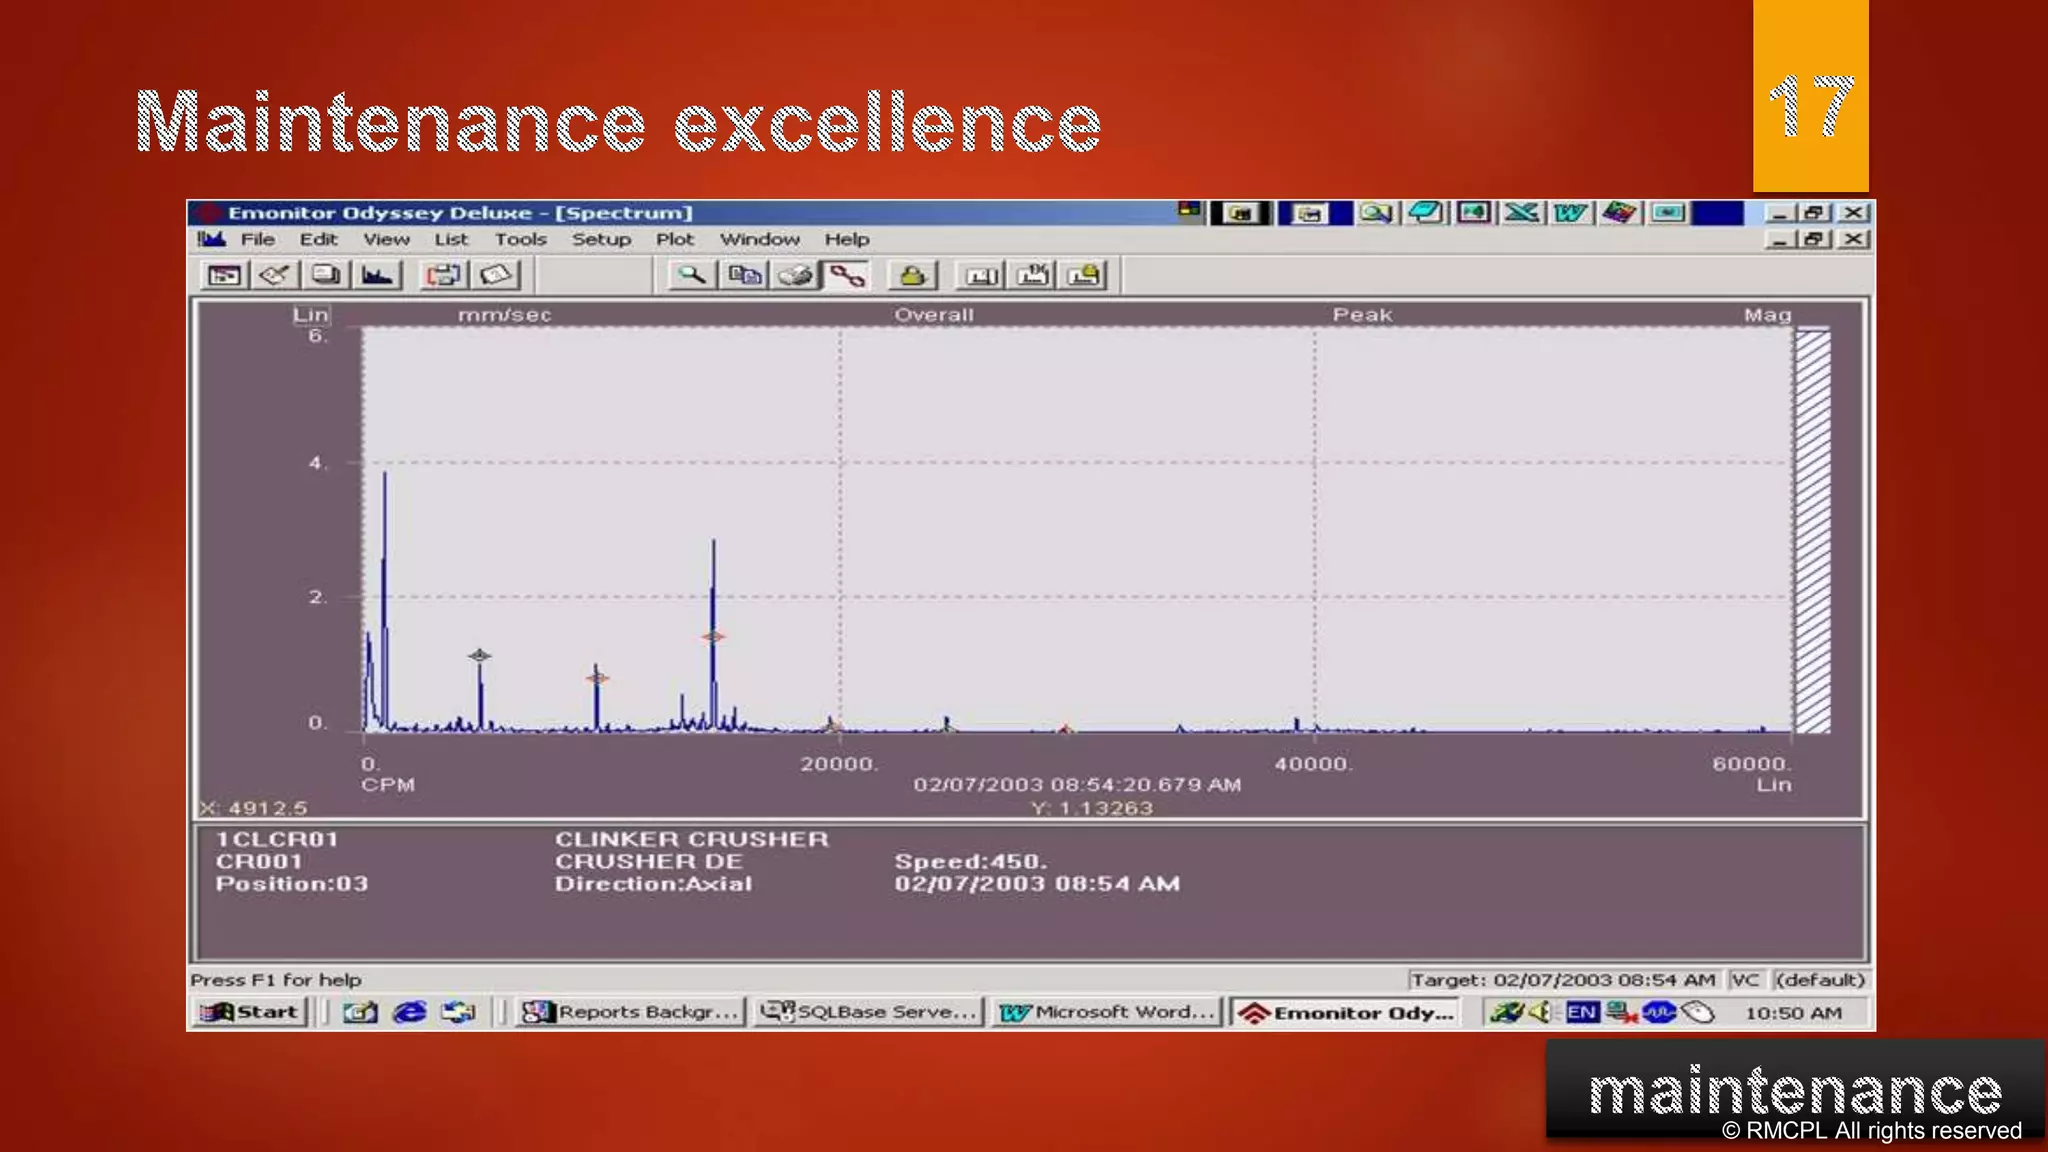Open the Plot menu

(x=674, y=239)
